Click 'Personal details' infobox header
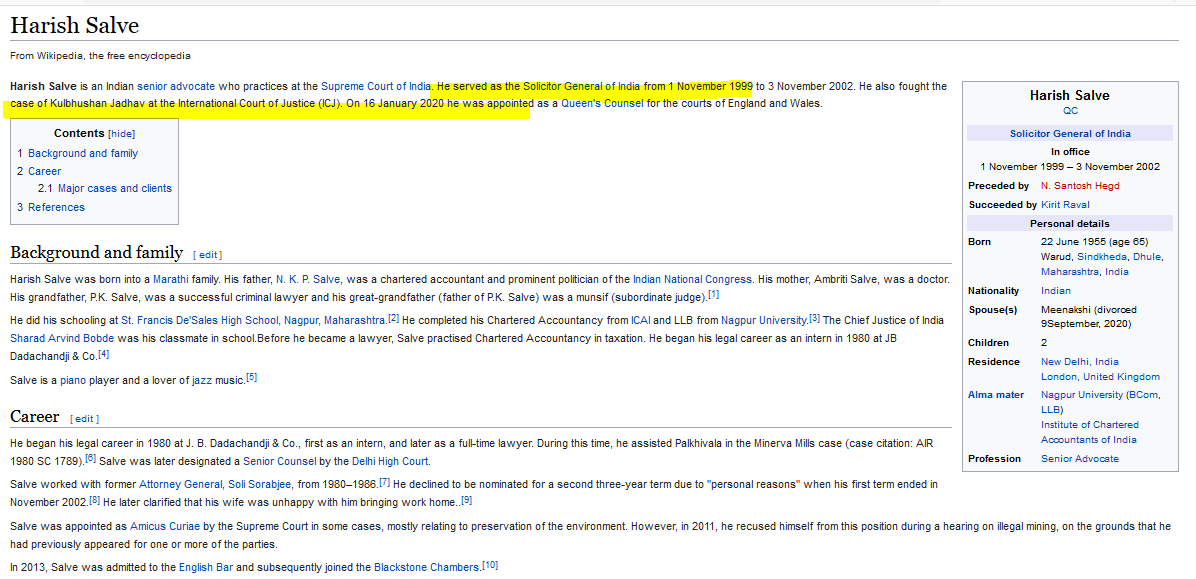The width and height of the screenshot is (1196, 579). click(x=1070, y=224)
